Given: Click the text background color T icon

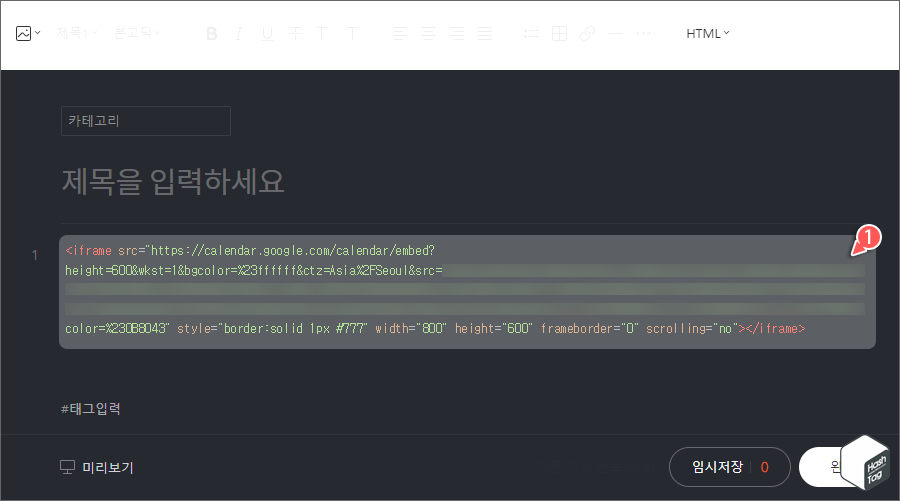Looking at the screenshot, I should pyautogui.click(x=352, y=34).
